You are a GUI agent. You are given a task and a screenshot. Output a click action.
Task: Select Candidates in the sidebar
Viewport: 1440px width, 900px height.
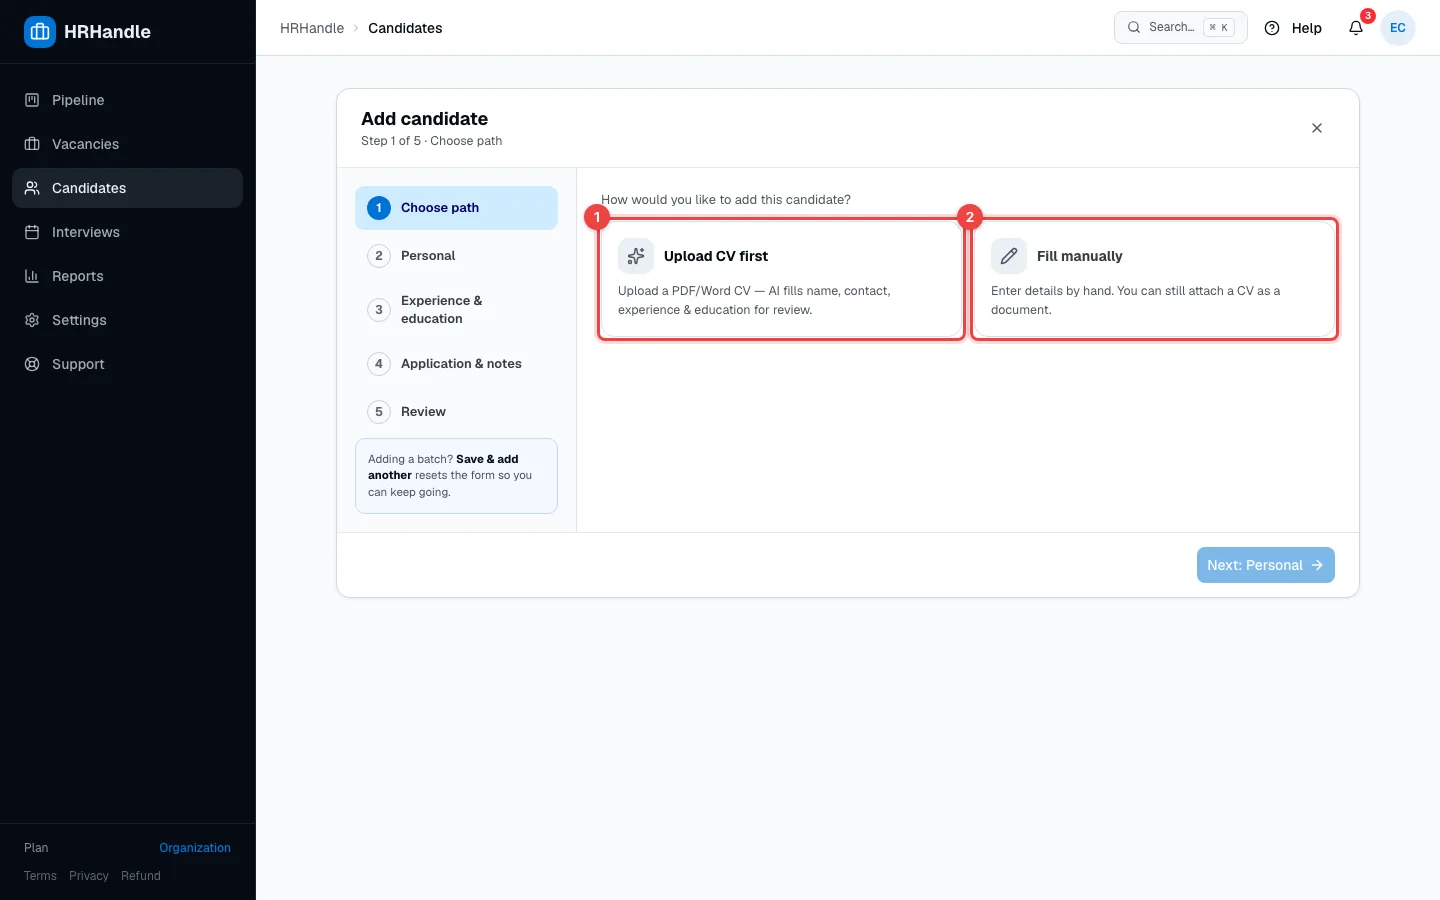(127, 188)
